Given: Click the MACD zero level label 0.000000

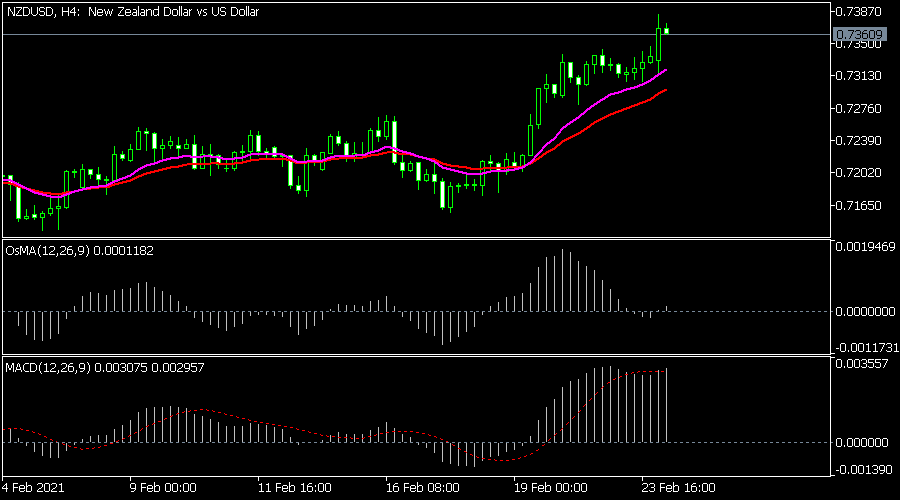Looking at the screenshot, I should [862, 443].
